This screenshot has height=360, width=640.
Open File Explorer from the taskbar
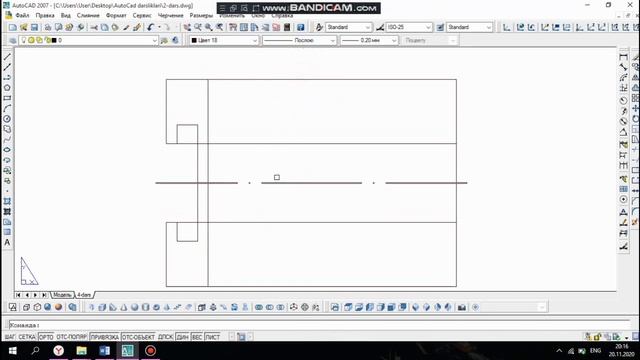point(82,351)
